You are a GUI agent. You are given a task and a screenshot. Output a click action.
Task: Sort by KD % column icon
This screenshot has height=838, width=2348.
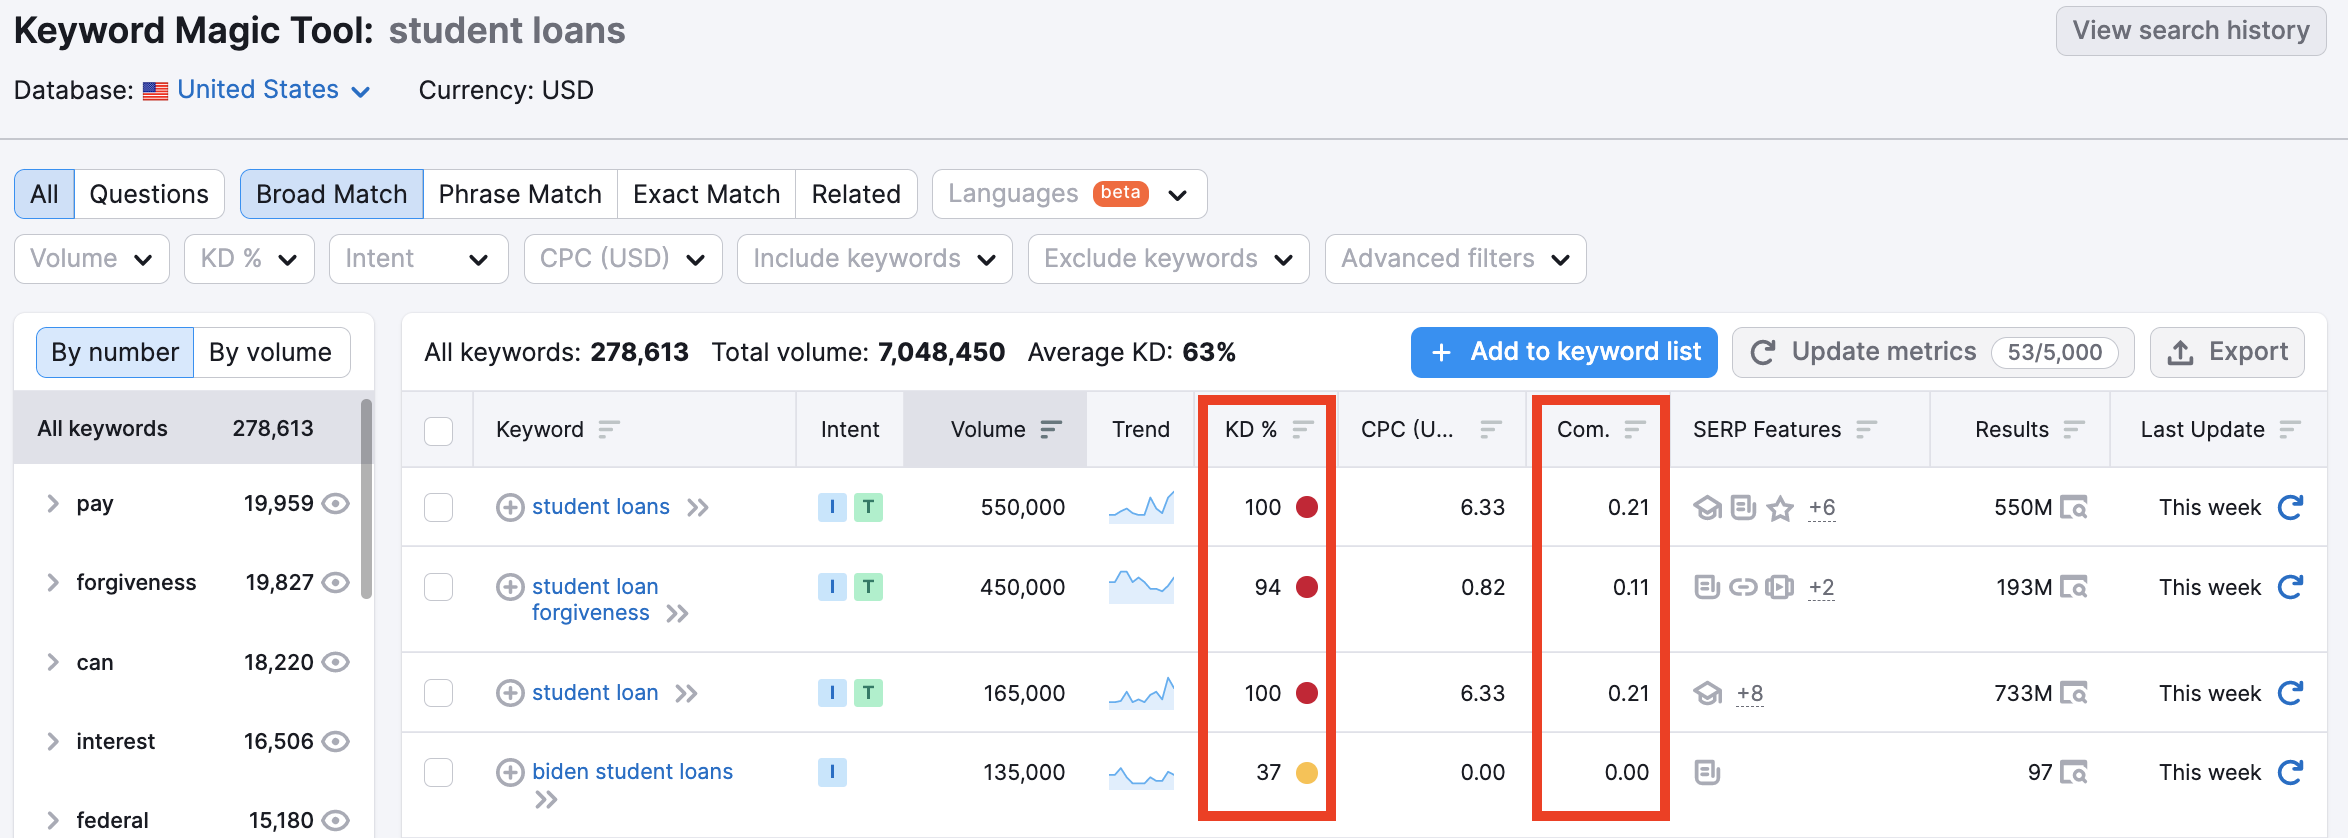(x=1302, y=429)
